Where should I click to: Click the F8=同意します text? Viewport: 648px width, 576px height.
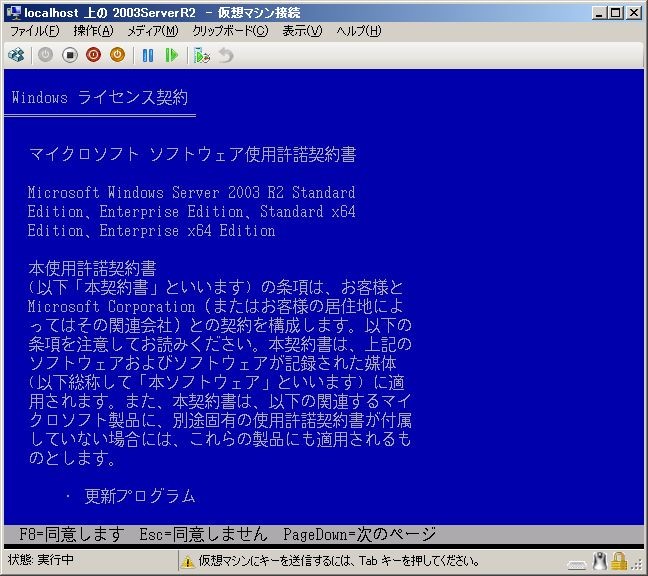pos(72,534)
